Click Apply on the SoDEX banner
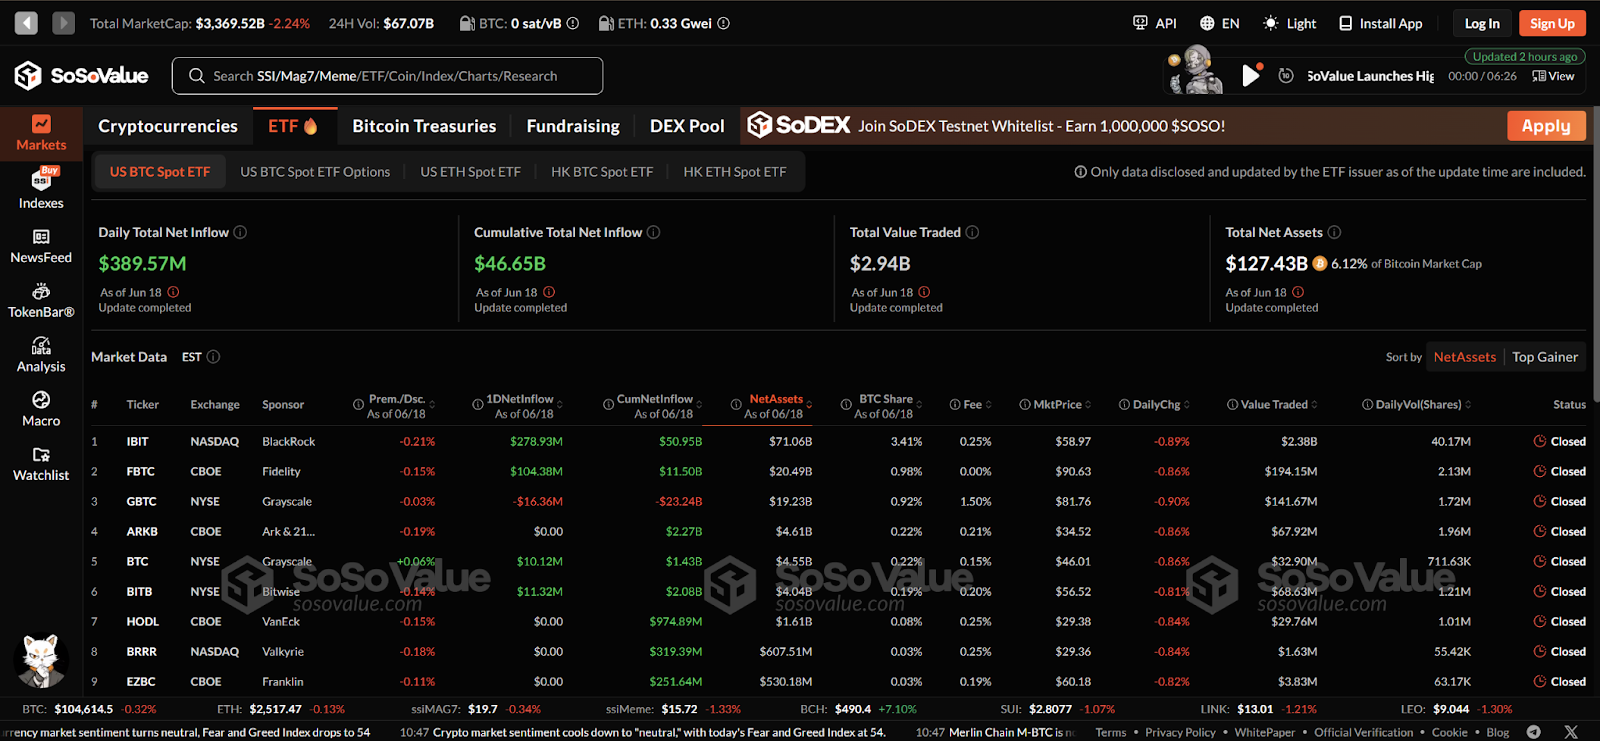The image size is (1600, 741). point(1546,126)
